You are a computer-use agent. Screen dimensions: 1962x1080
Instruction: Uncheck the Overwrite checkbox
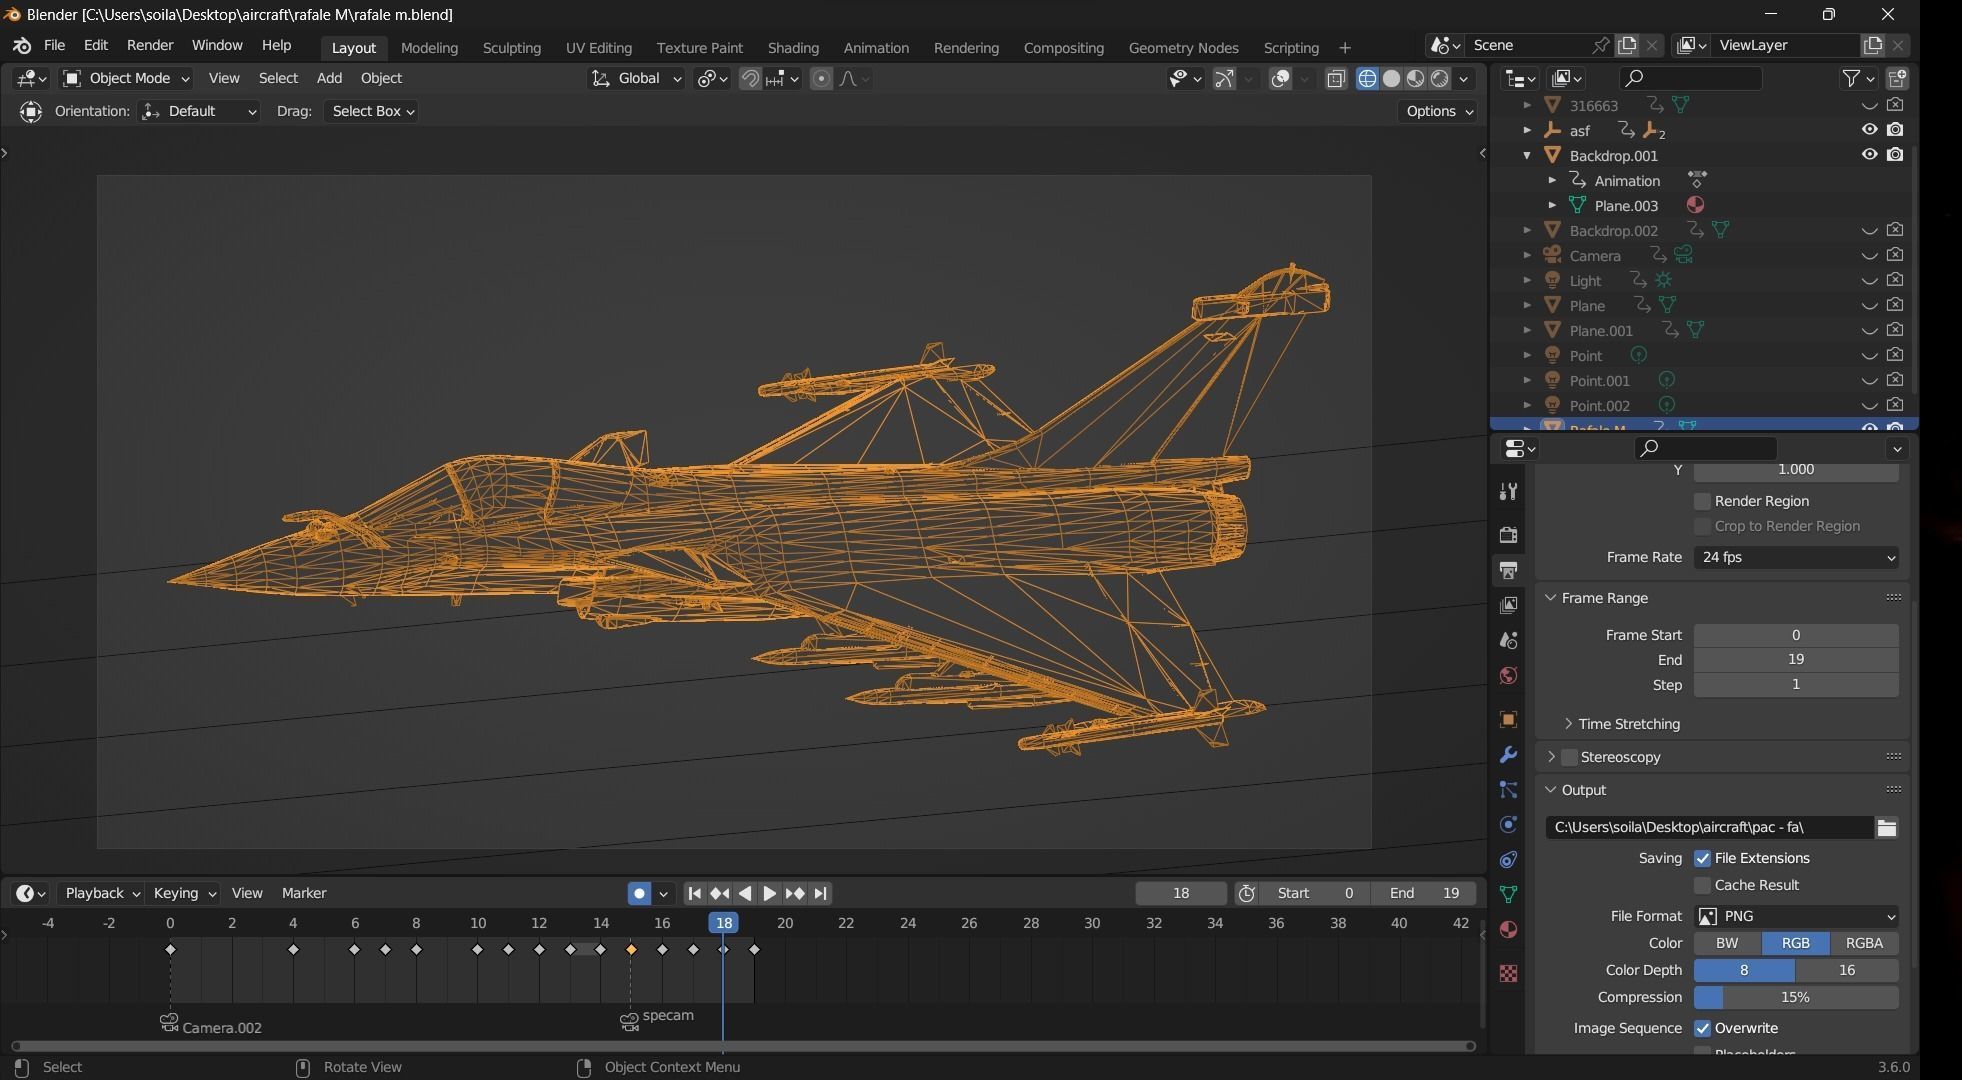pyautogui.click(x=1702, y=1029)
